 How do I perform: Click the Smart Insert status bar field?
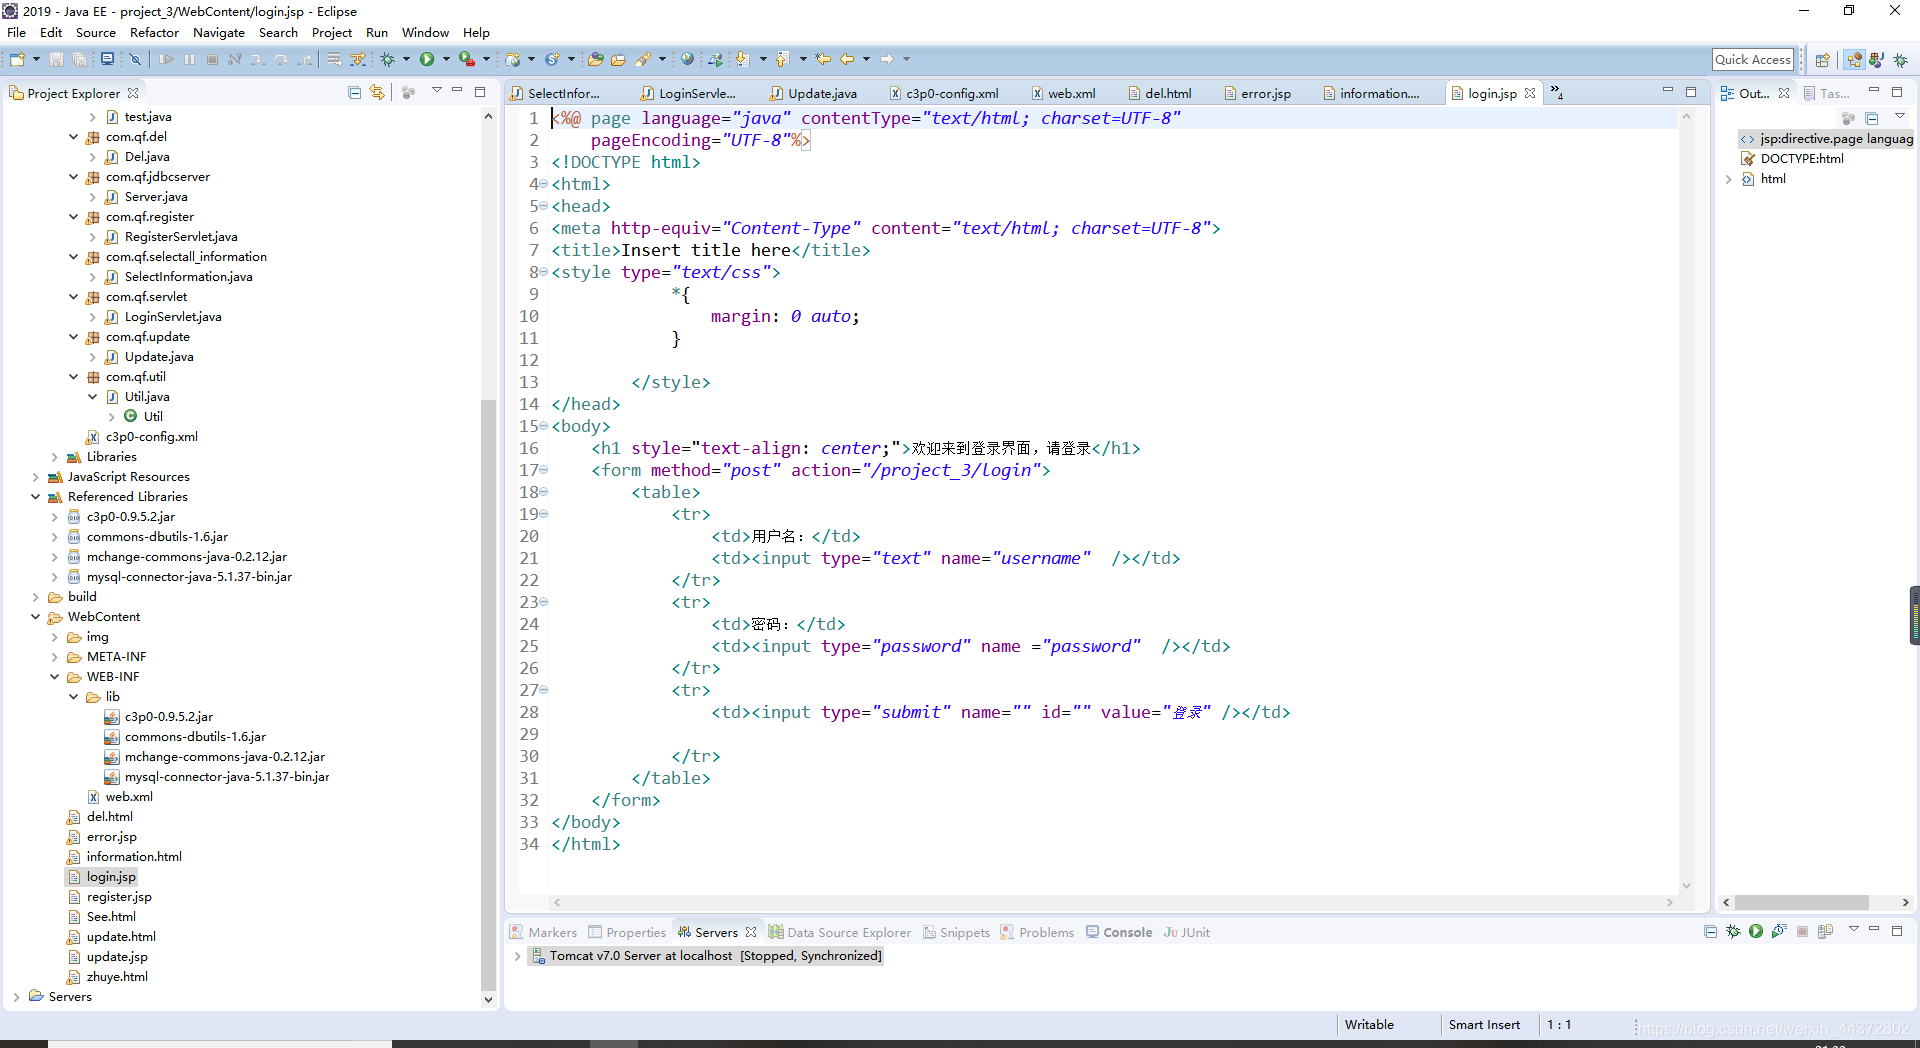(1484, 1025)
